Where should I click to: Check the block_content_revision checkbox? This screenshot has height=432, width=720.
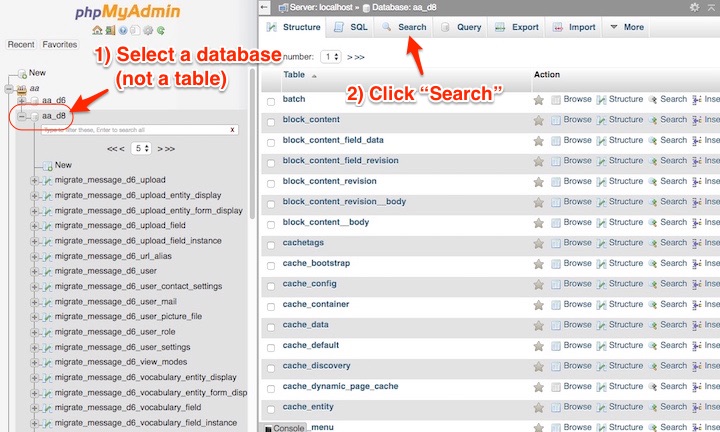click(x=271, y=184)
